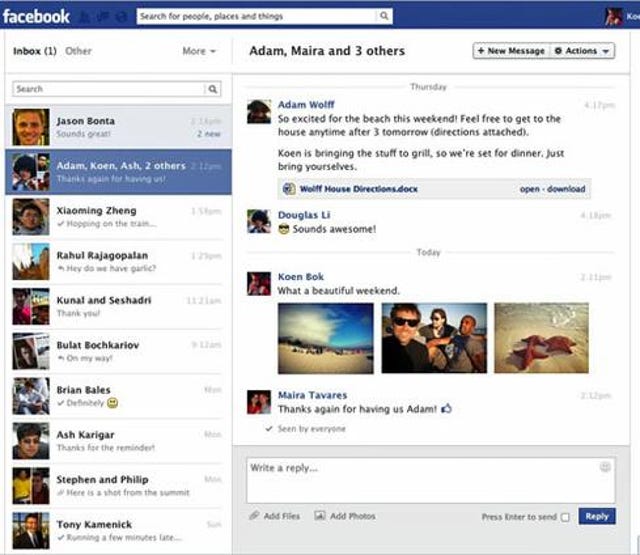The image size is (640, 555).
Task: Click the Add Files paperclip icon
Action: coord(254,515)
